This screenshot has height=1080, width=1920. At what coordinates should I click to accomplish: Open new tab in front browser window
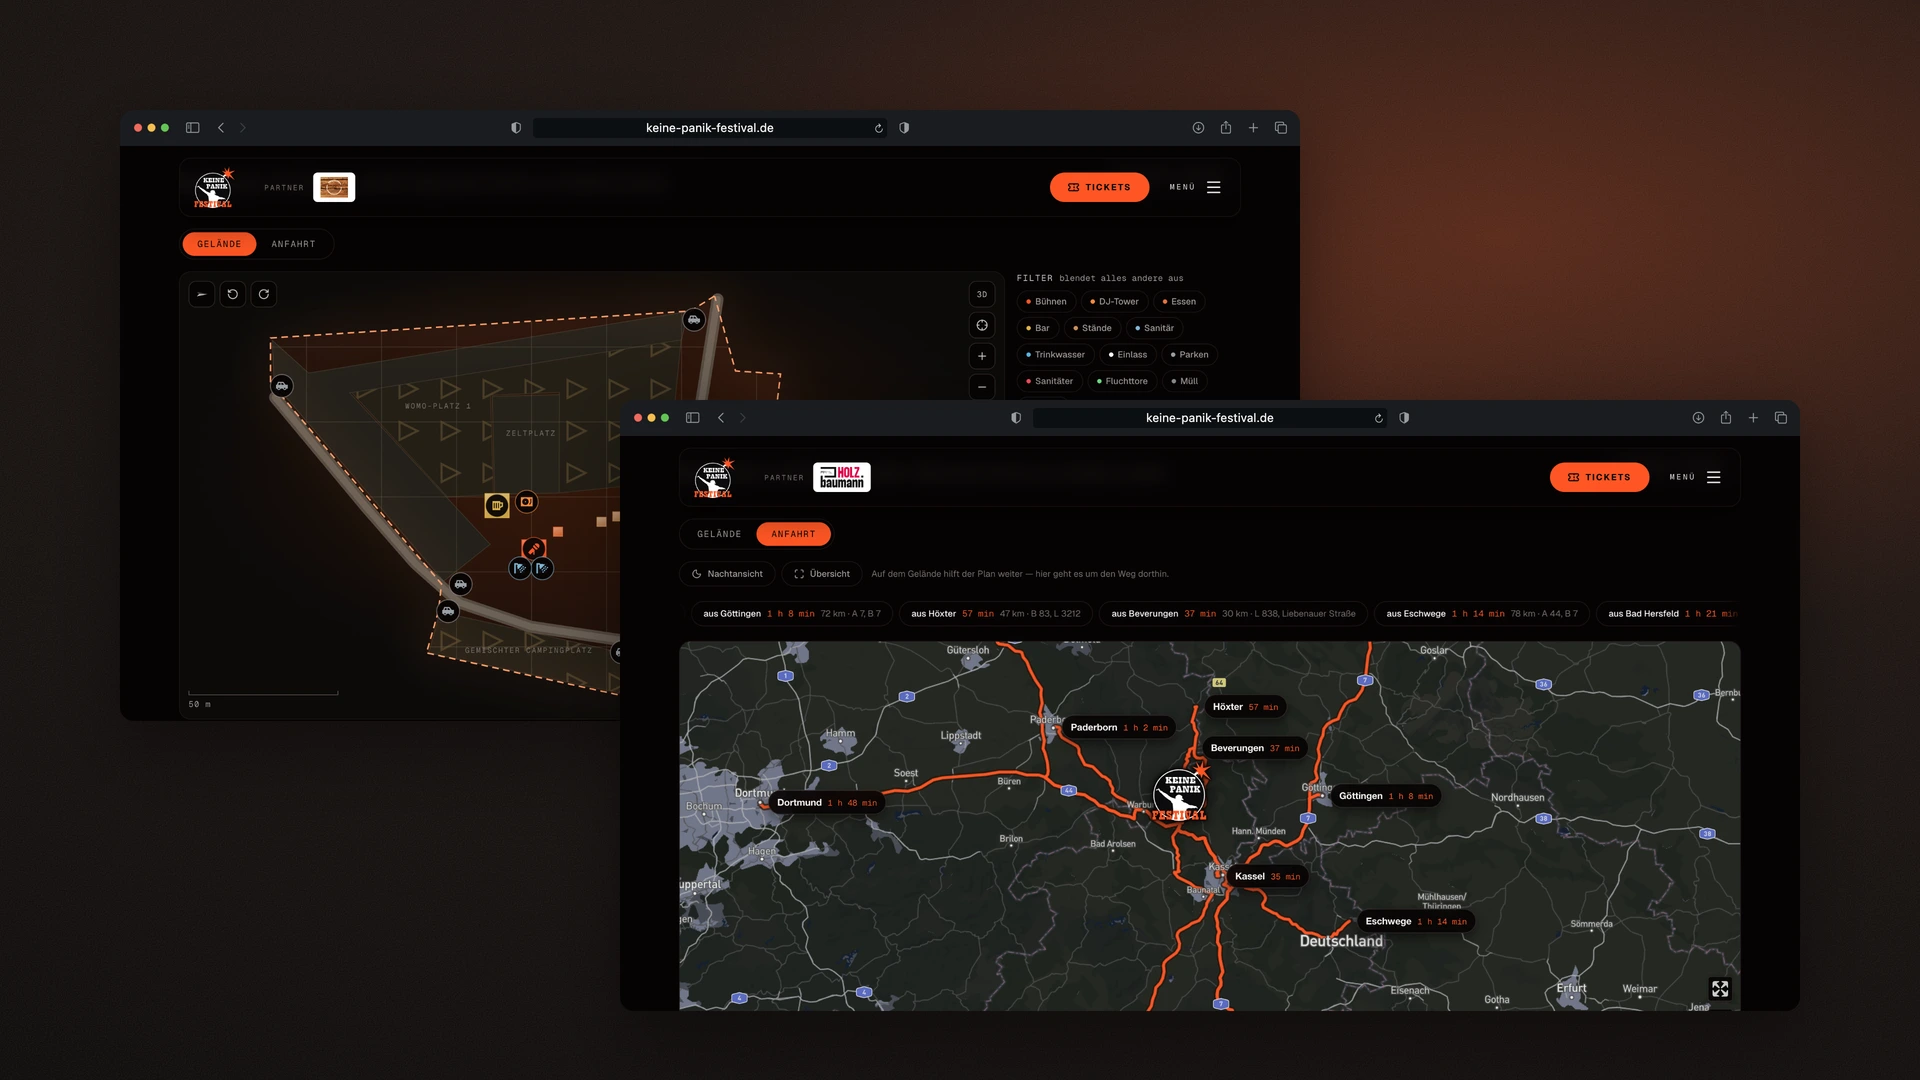click(x=1753, y=418)
